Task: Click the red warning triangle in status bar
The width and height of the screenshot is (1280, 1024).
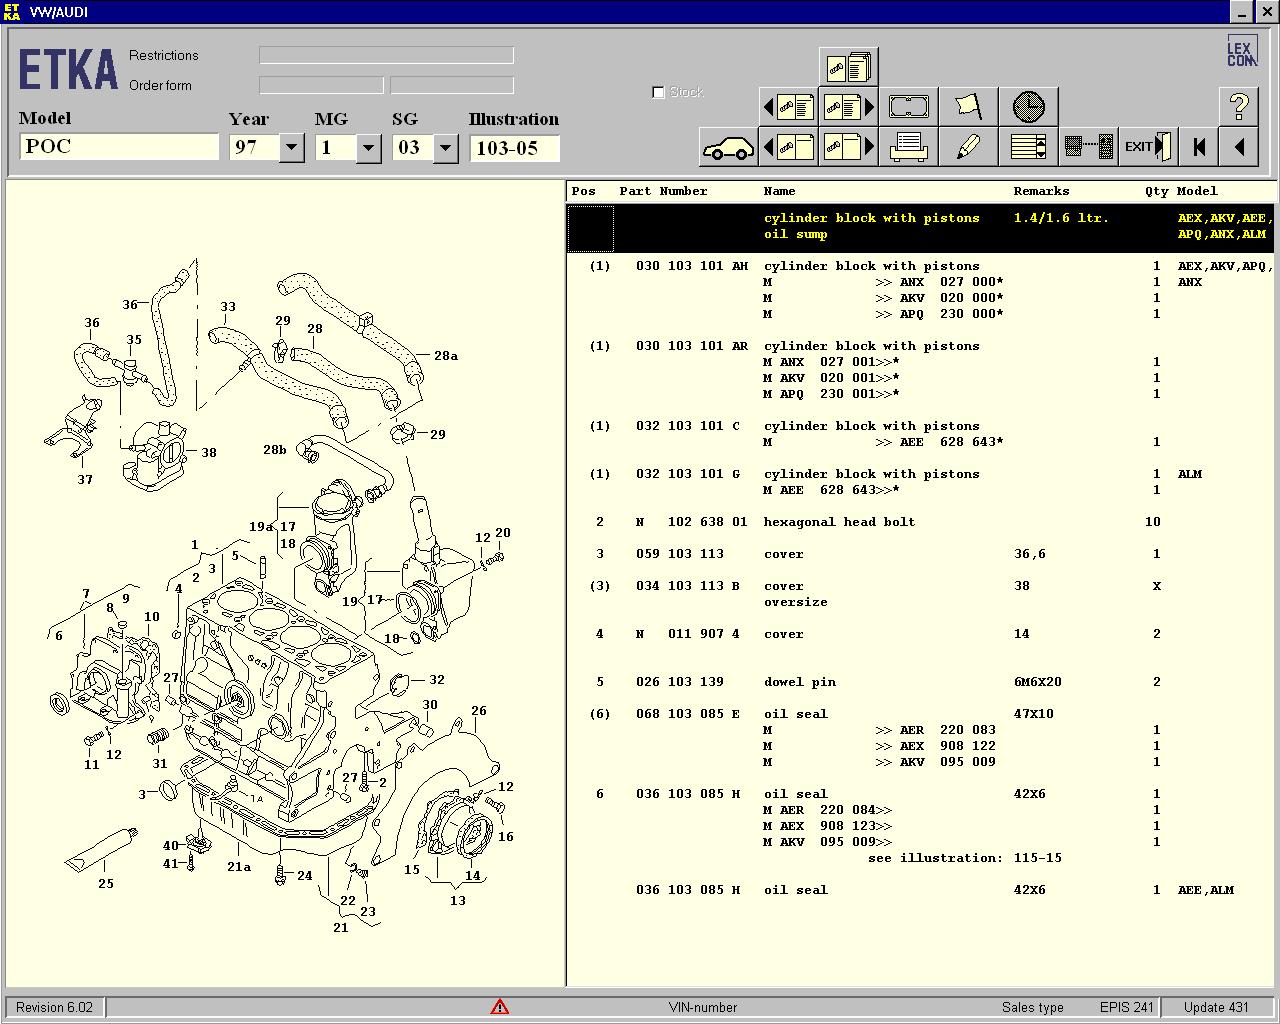Action: pyautogui.click(x=500, y=1007)
